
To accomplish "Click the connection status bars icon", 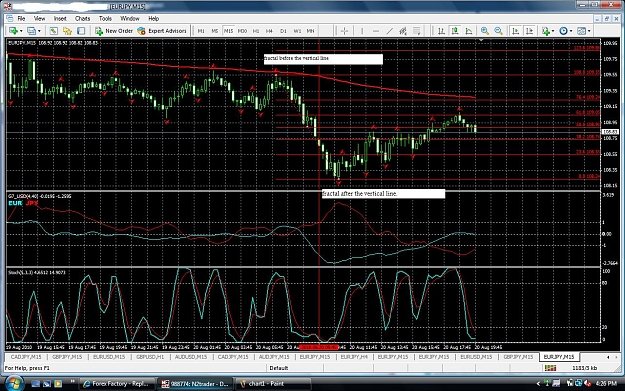I will [x=550, y=367].
